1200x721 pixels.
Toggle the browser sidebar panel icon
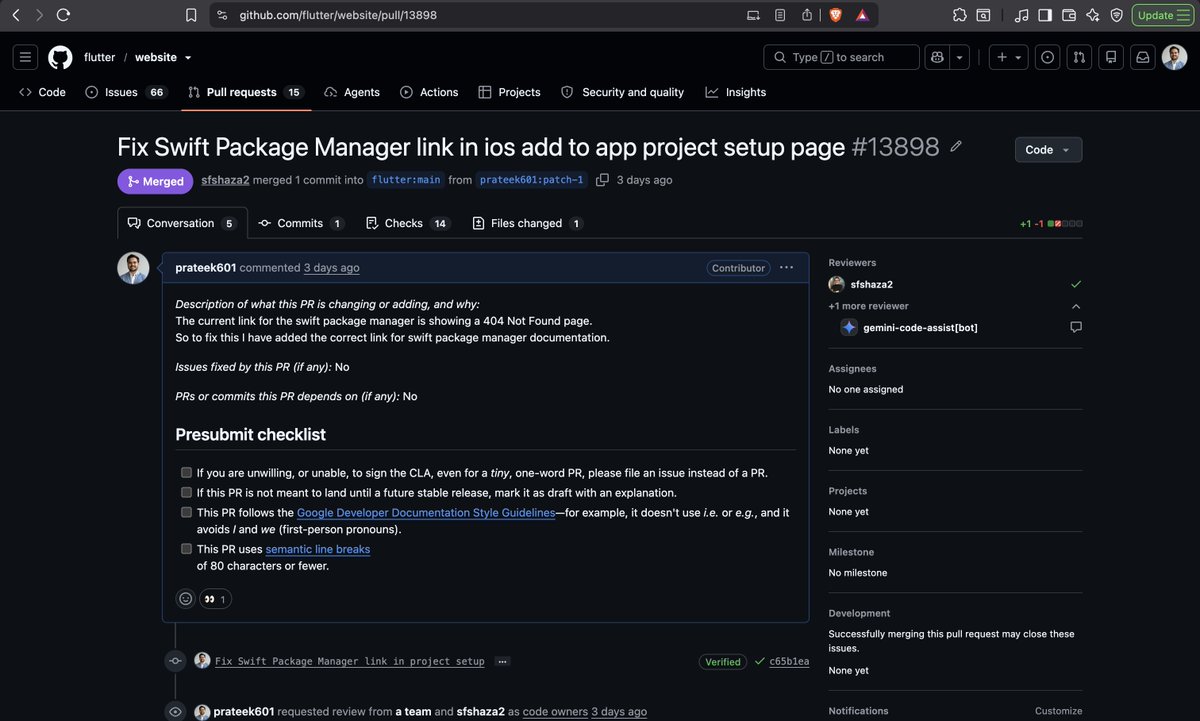pos(1045,15)
